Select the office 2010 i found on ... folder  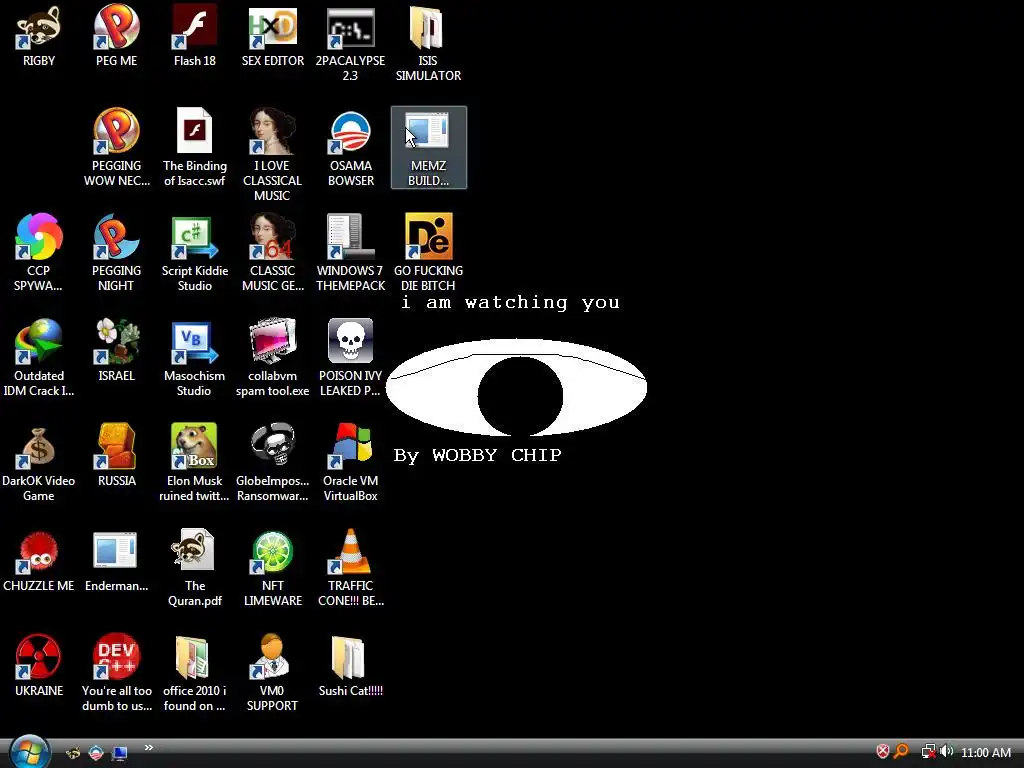(195, 673)
